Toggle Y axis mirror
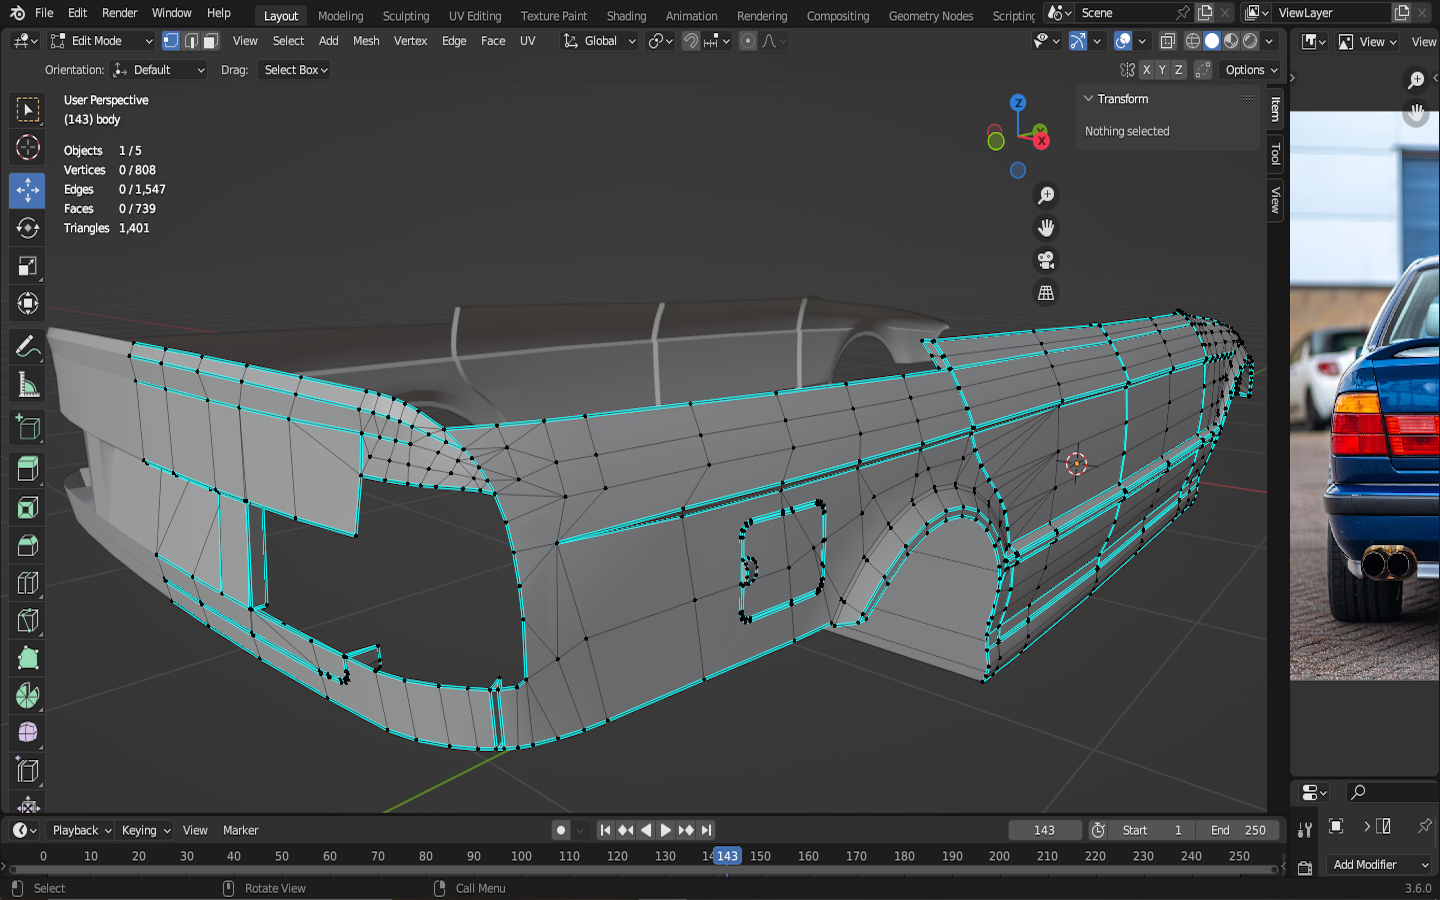The image size is (1440, 900). 1162,70
